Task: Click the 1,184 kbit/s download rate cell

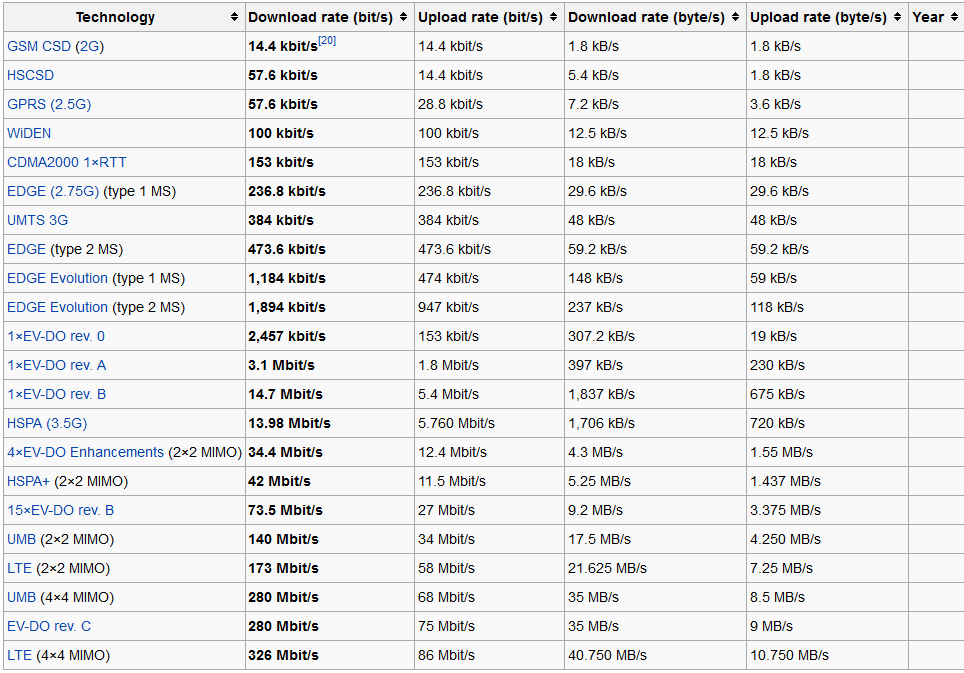Action: pos(330,278)
